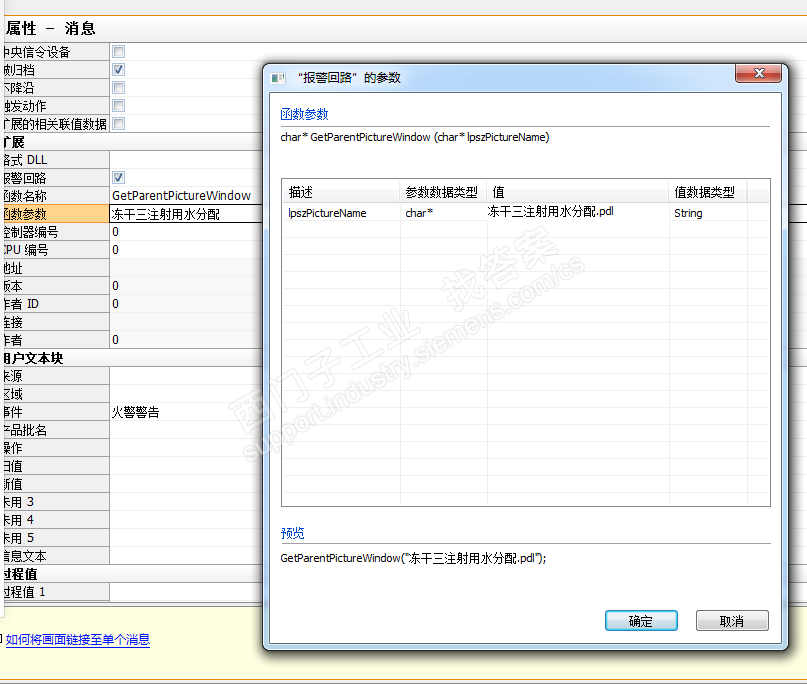Select the 连接 property row
807x685 pixels.
coord(55,322)
